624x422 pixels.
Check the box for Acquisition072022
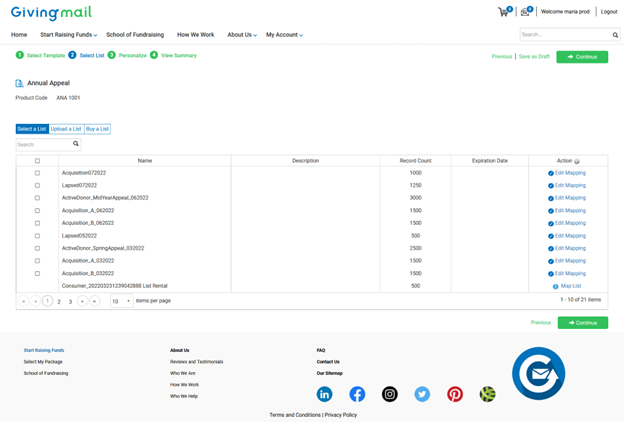[x=37, y=173]
